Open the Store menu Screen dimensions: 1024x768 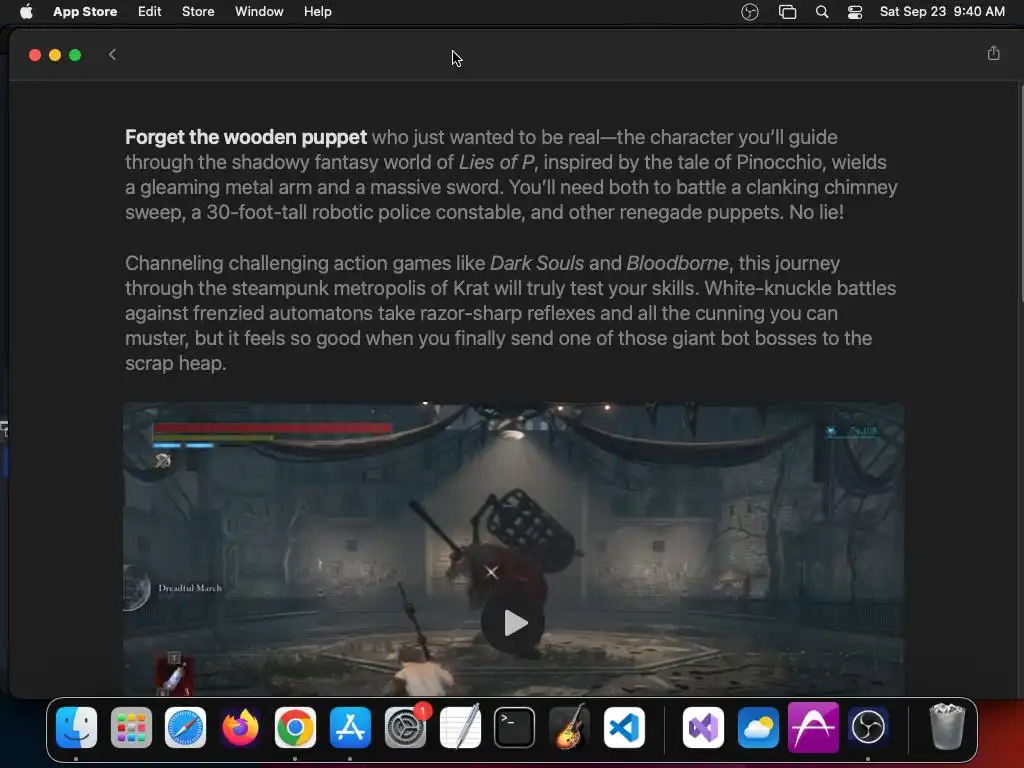pyautogui.click(x=198, y=12)
